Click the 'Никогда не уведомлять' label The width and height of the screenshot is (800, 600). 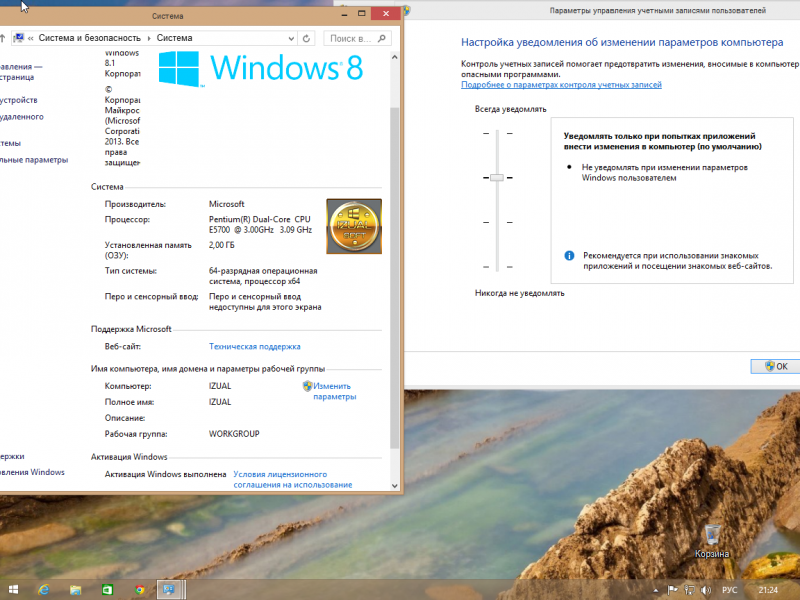click(519, 293)
